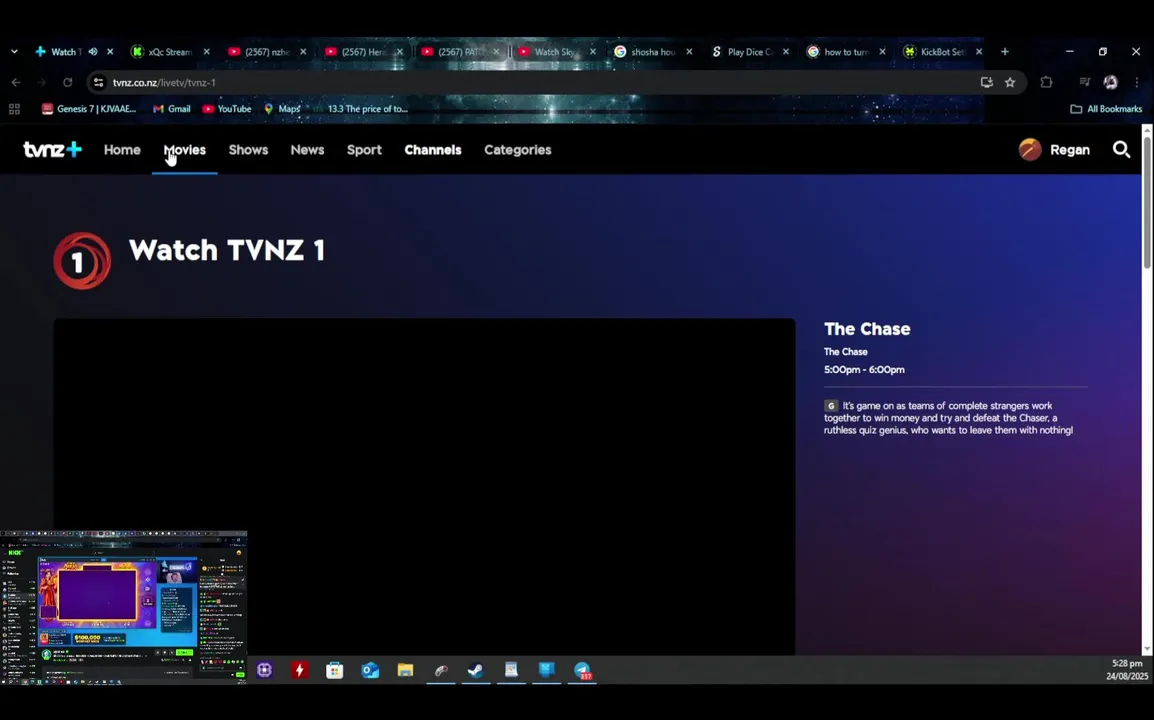Open media controls icon in Chrome toolbar
This screenshot has width=1154, height=720.
pos(1084,82)
